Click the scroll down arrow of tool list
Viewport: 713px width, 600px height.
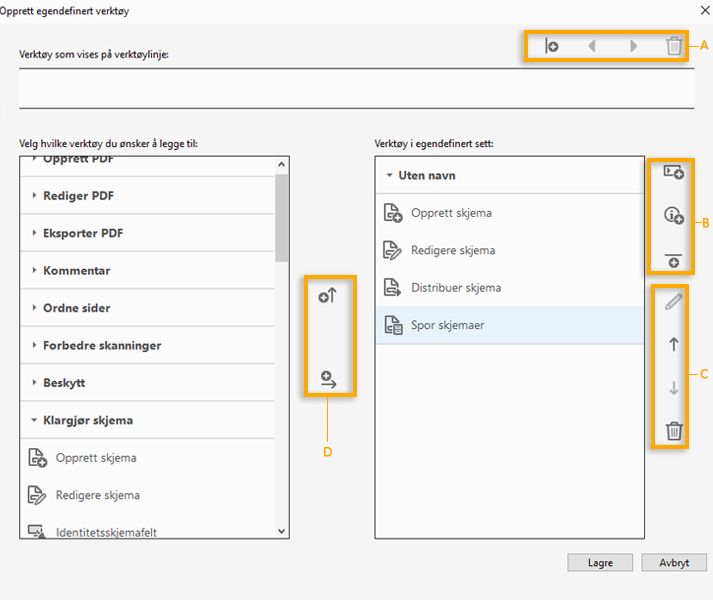coord(281,531)
